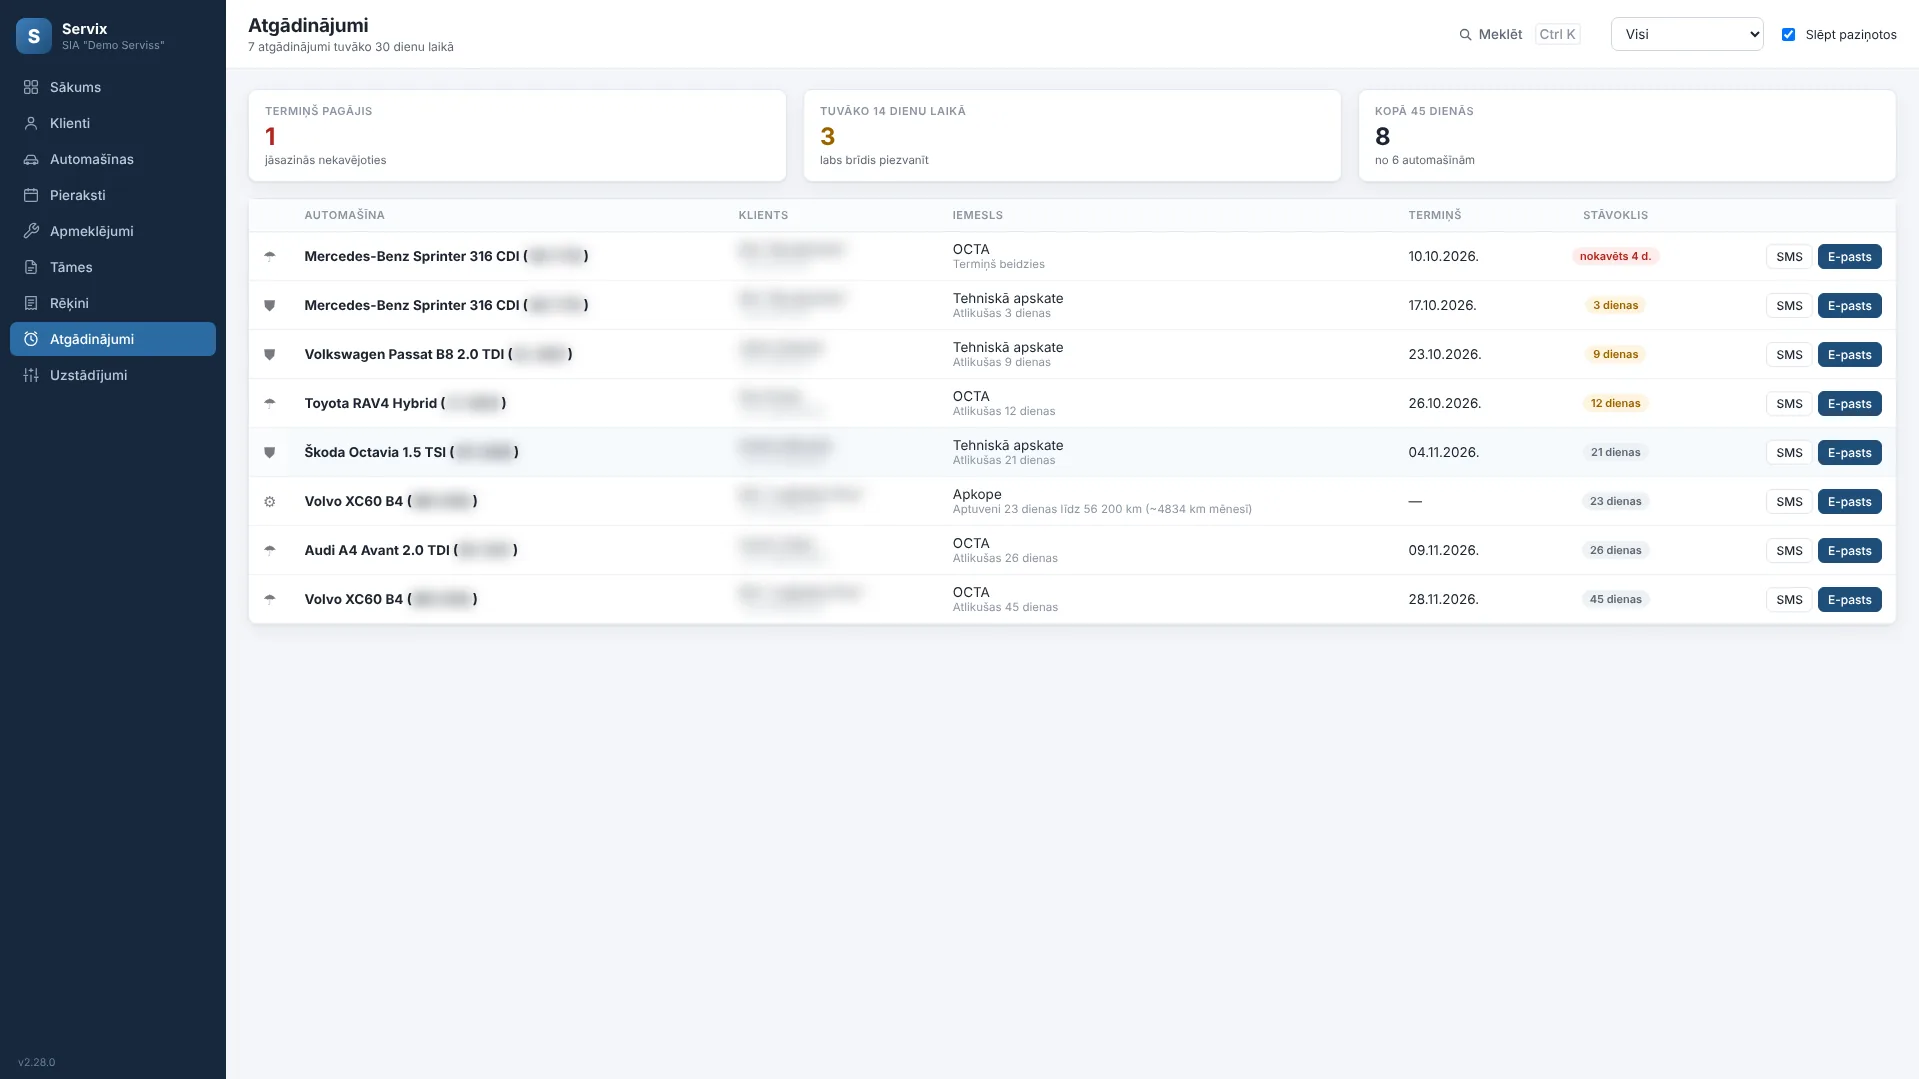Send SMS for Volvo XC60 Apkope row
Viewport: 1919px width, 1079px height.
click(1789, 502)
